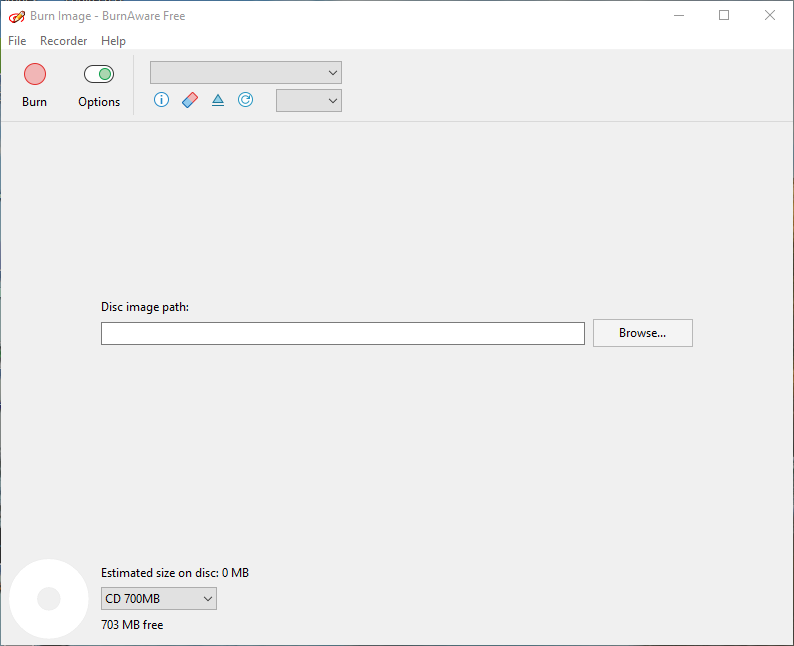Eject the disc tray icon

218,100
